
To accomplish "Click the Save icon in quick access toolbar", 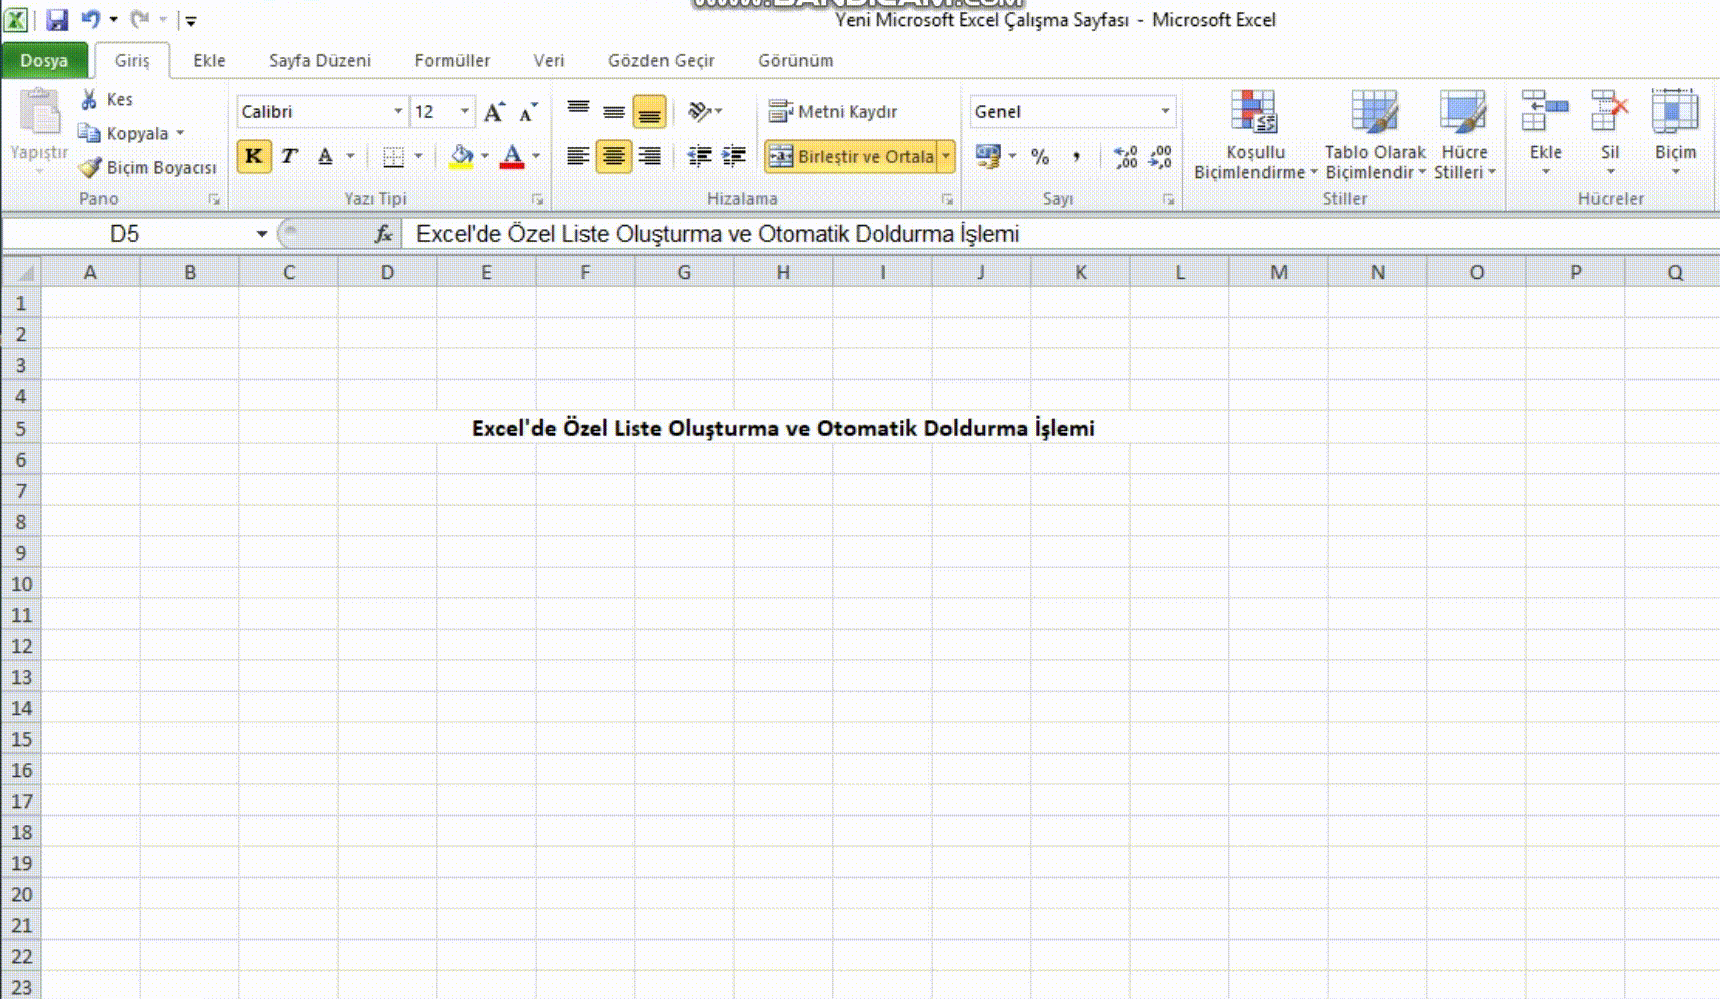I will 57,19.
